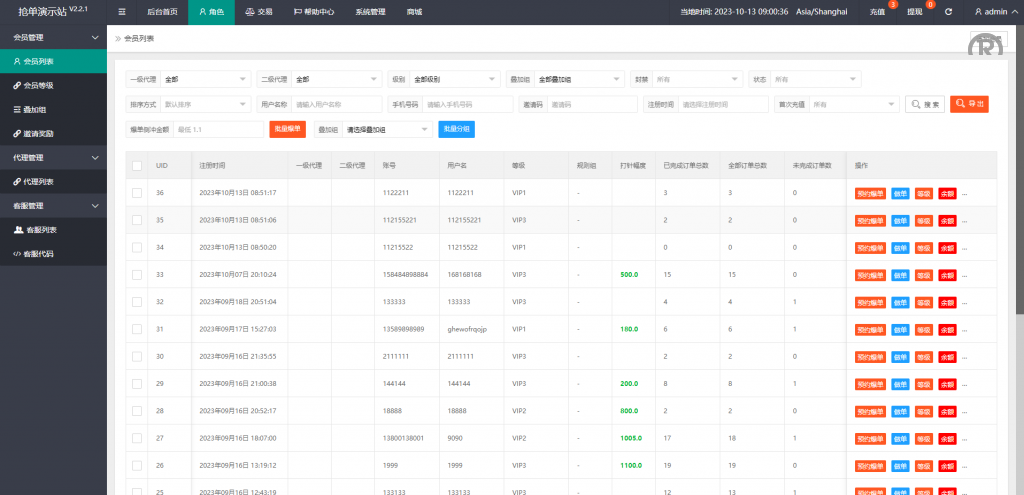
Task: Open 邀请奖励 in the sidebar
Action: (x=39, y=133)
